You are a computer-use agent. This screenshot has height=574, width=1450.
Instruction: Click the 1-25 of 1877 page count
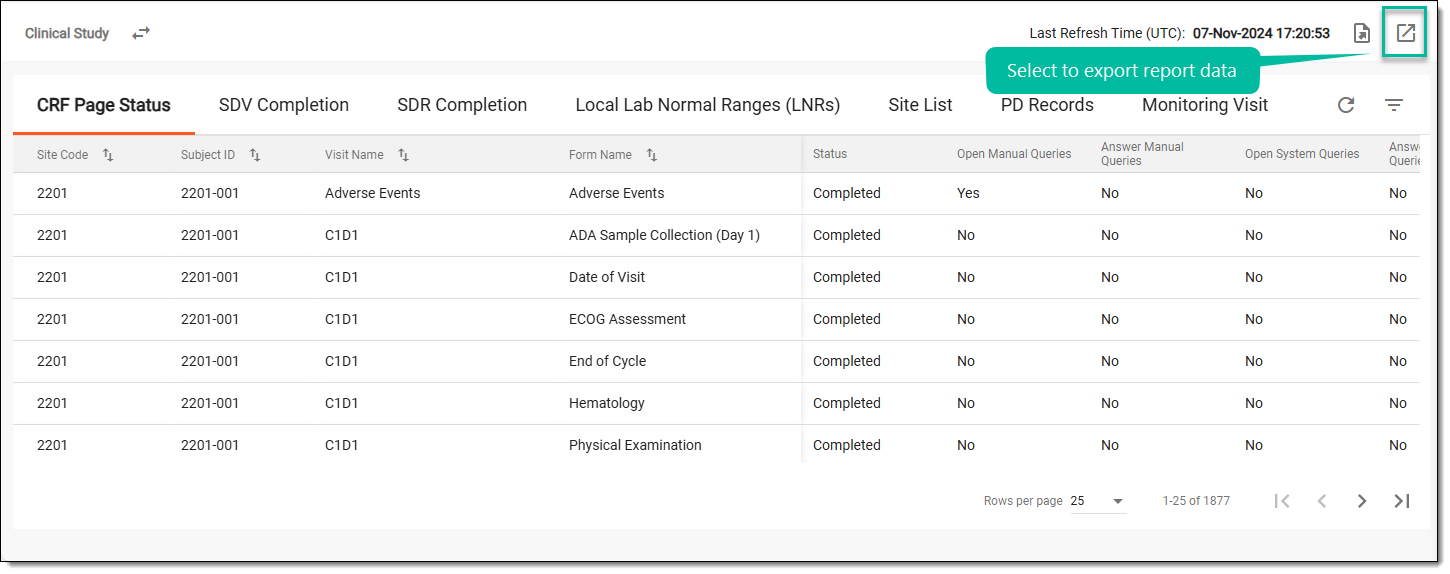click(x=1196, y=501)
